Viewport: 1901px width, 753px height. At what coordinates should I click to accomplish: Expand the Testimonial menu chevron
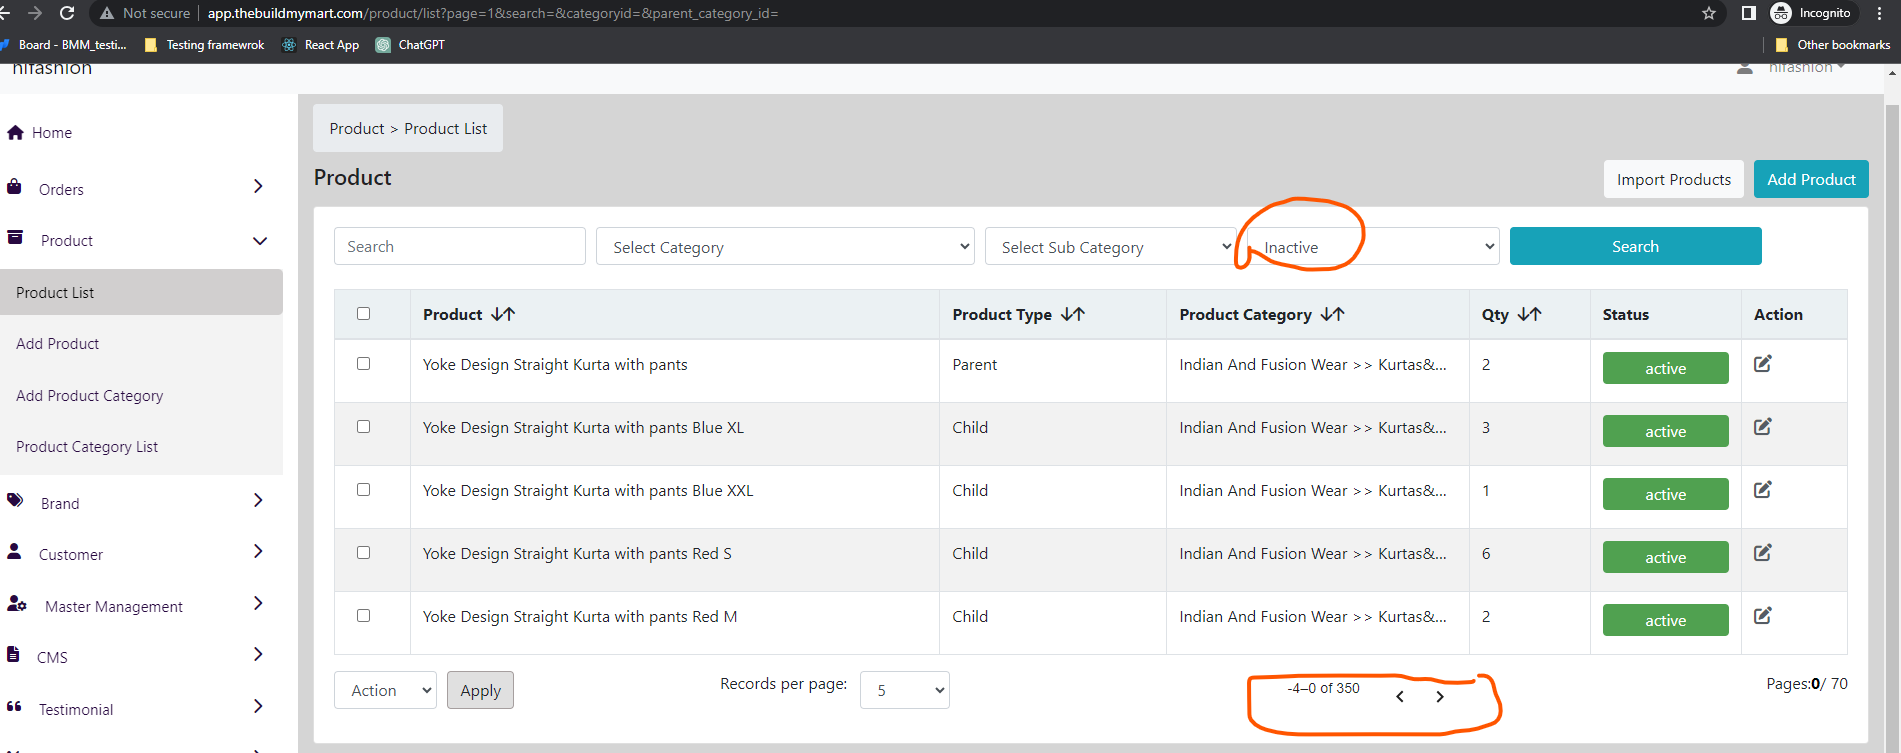(258, 706)
